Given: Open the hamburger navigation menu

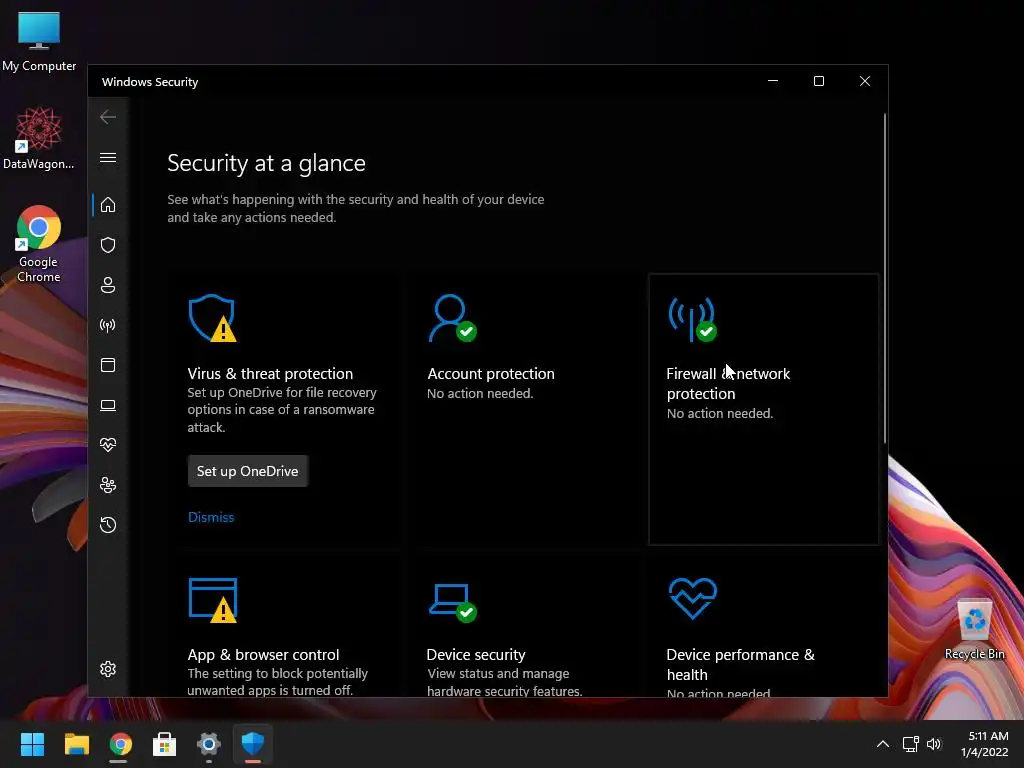Looking at the screenshot, I should [108, 158].
